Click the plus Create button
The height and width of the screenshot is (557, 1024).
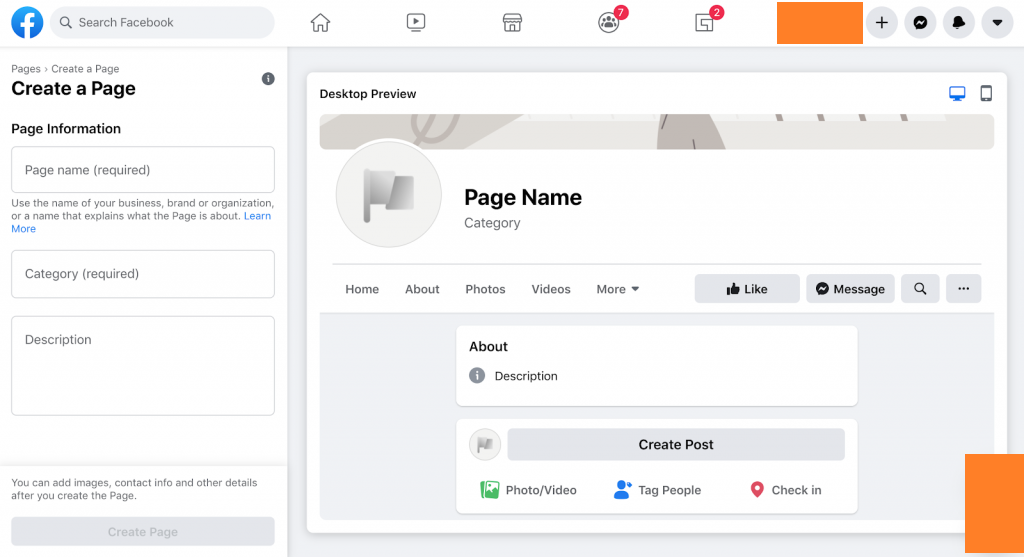[x=882, y=23]
